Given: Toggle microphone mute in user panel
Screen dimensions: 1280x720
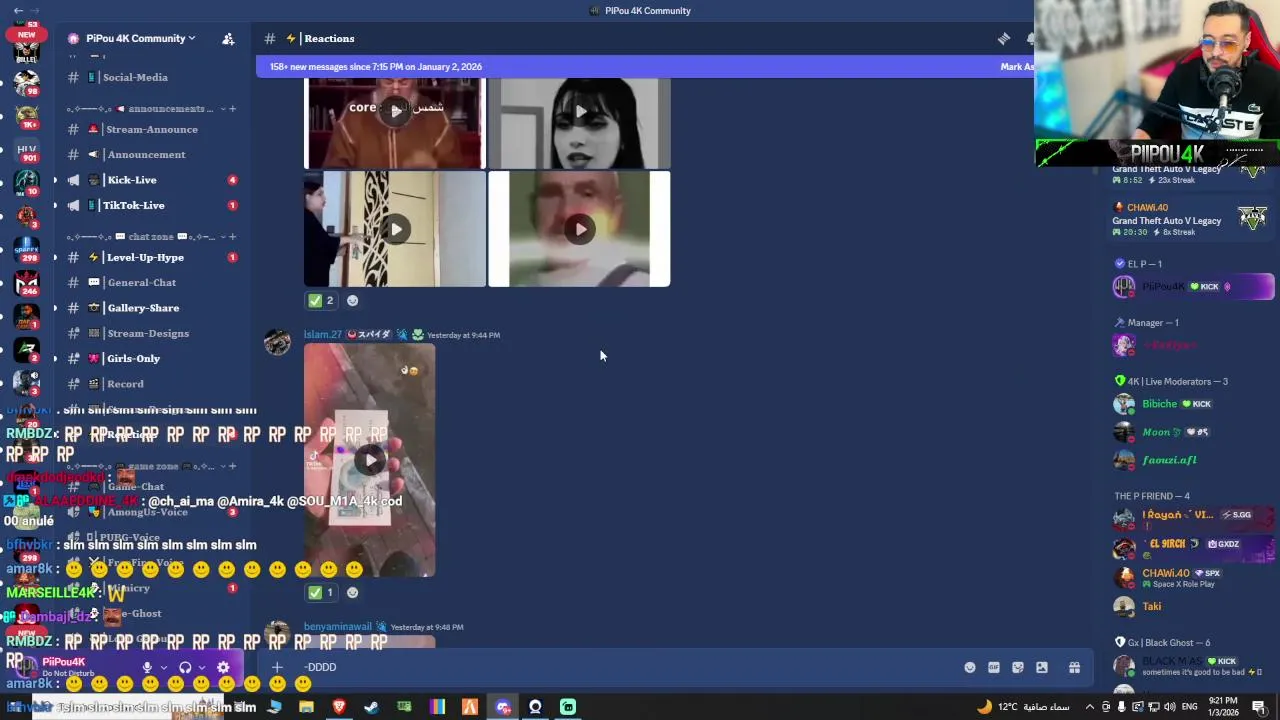Looking at the screenshot, I should pyautogui.click(x=147, y=667).
